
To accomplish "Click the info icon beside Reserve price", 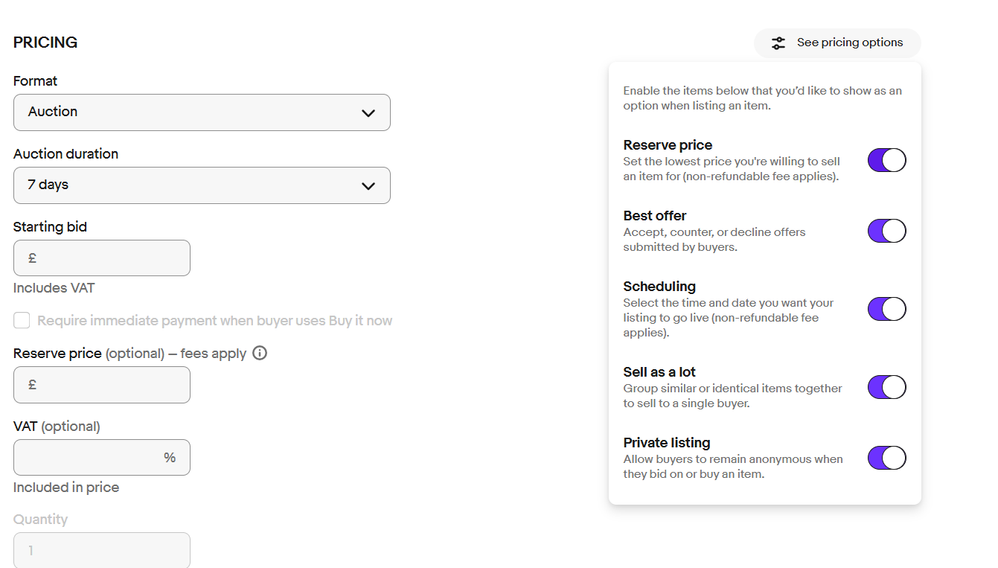I will coord(260,353).
